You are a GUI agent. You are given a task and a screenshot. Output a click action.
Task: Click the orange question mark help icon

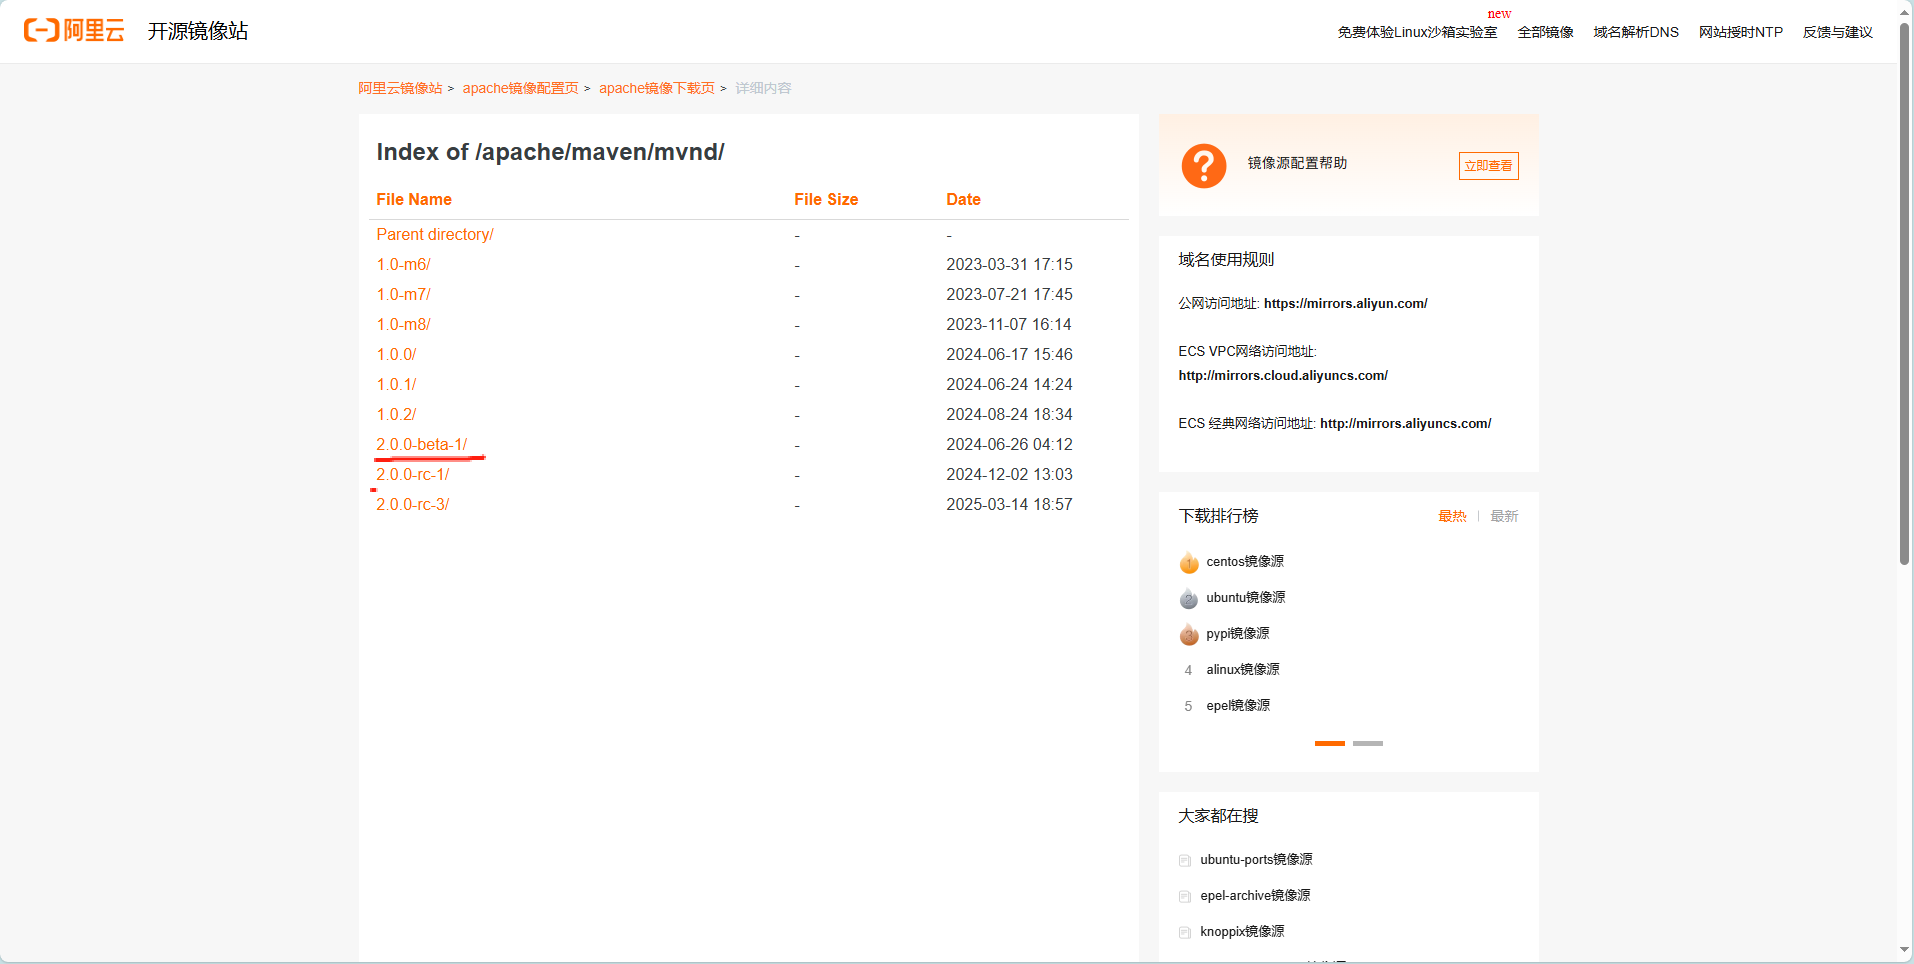pos(1203,165)
